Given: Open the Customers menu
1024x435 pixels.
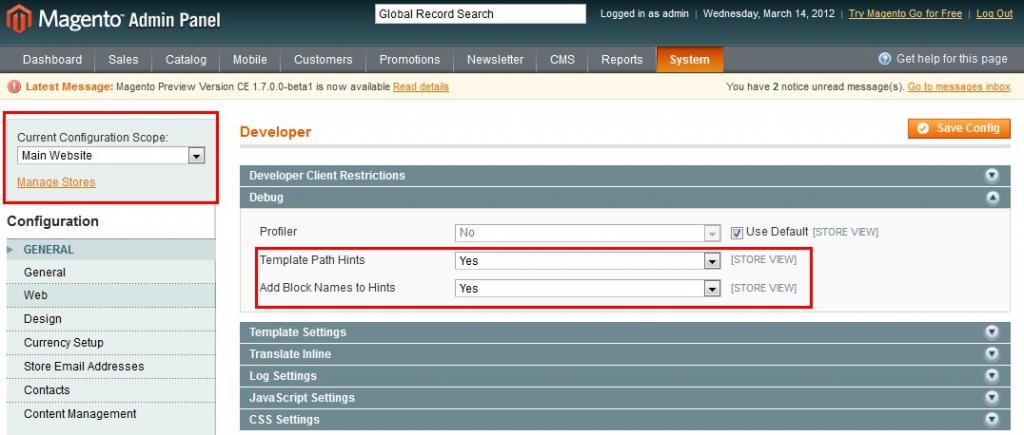Looking at the screenshot, I should [323, 59].
